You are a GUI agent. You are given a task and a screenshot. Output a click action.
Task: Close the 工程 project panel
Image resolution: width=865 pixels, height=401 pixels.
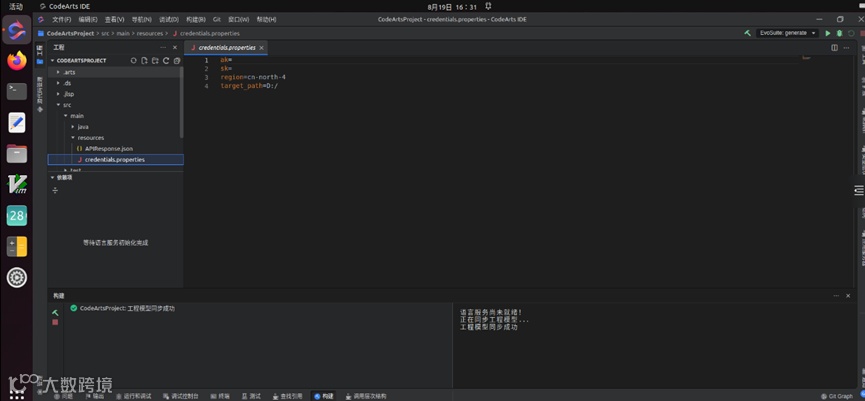[175, 48]
